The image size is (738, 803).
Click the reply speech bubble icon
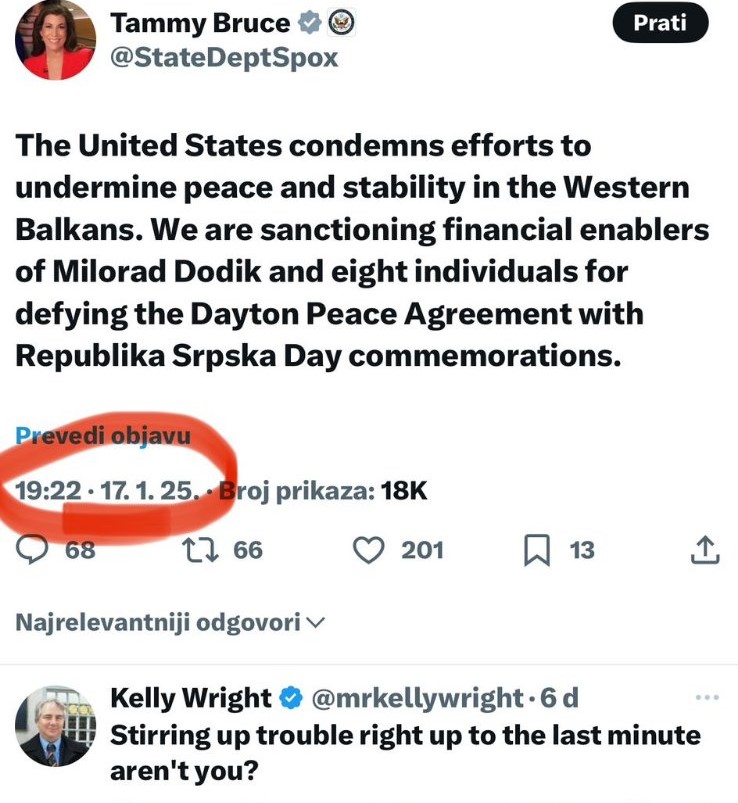[x=37, y=549]
